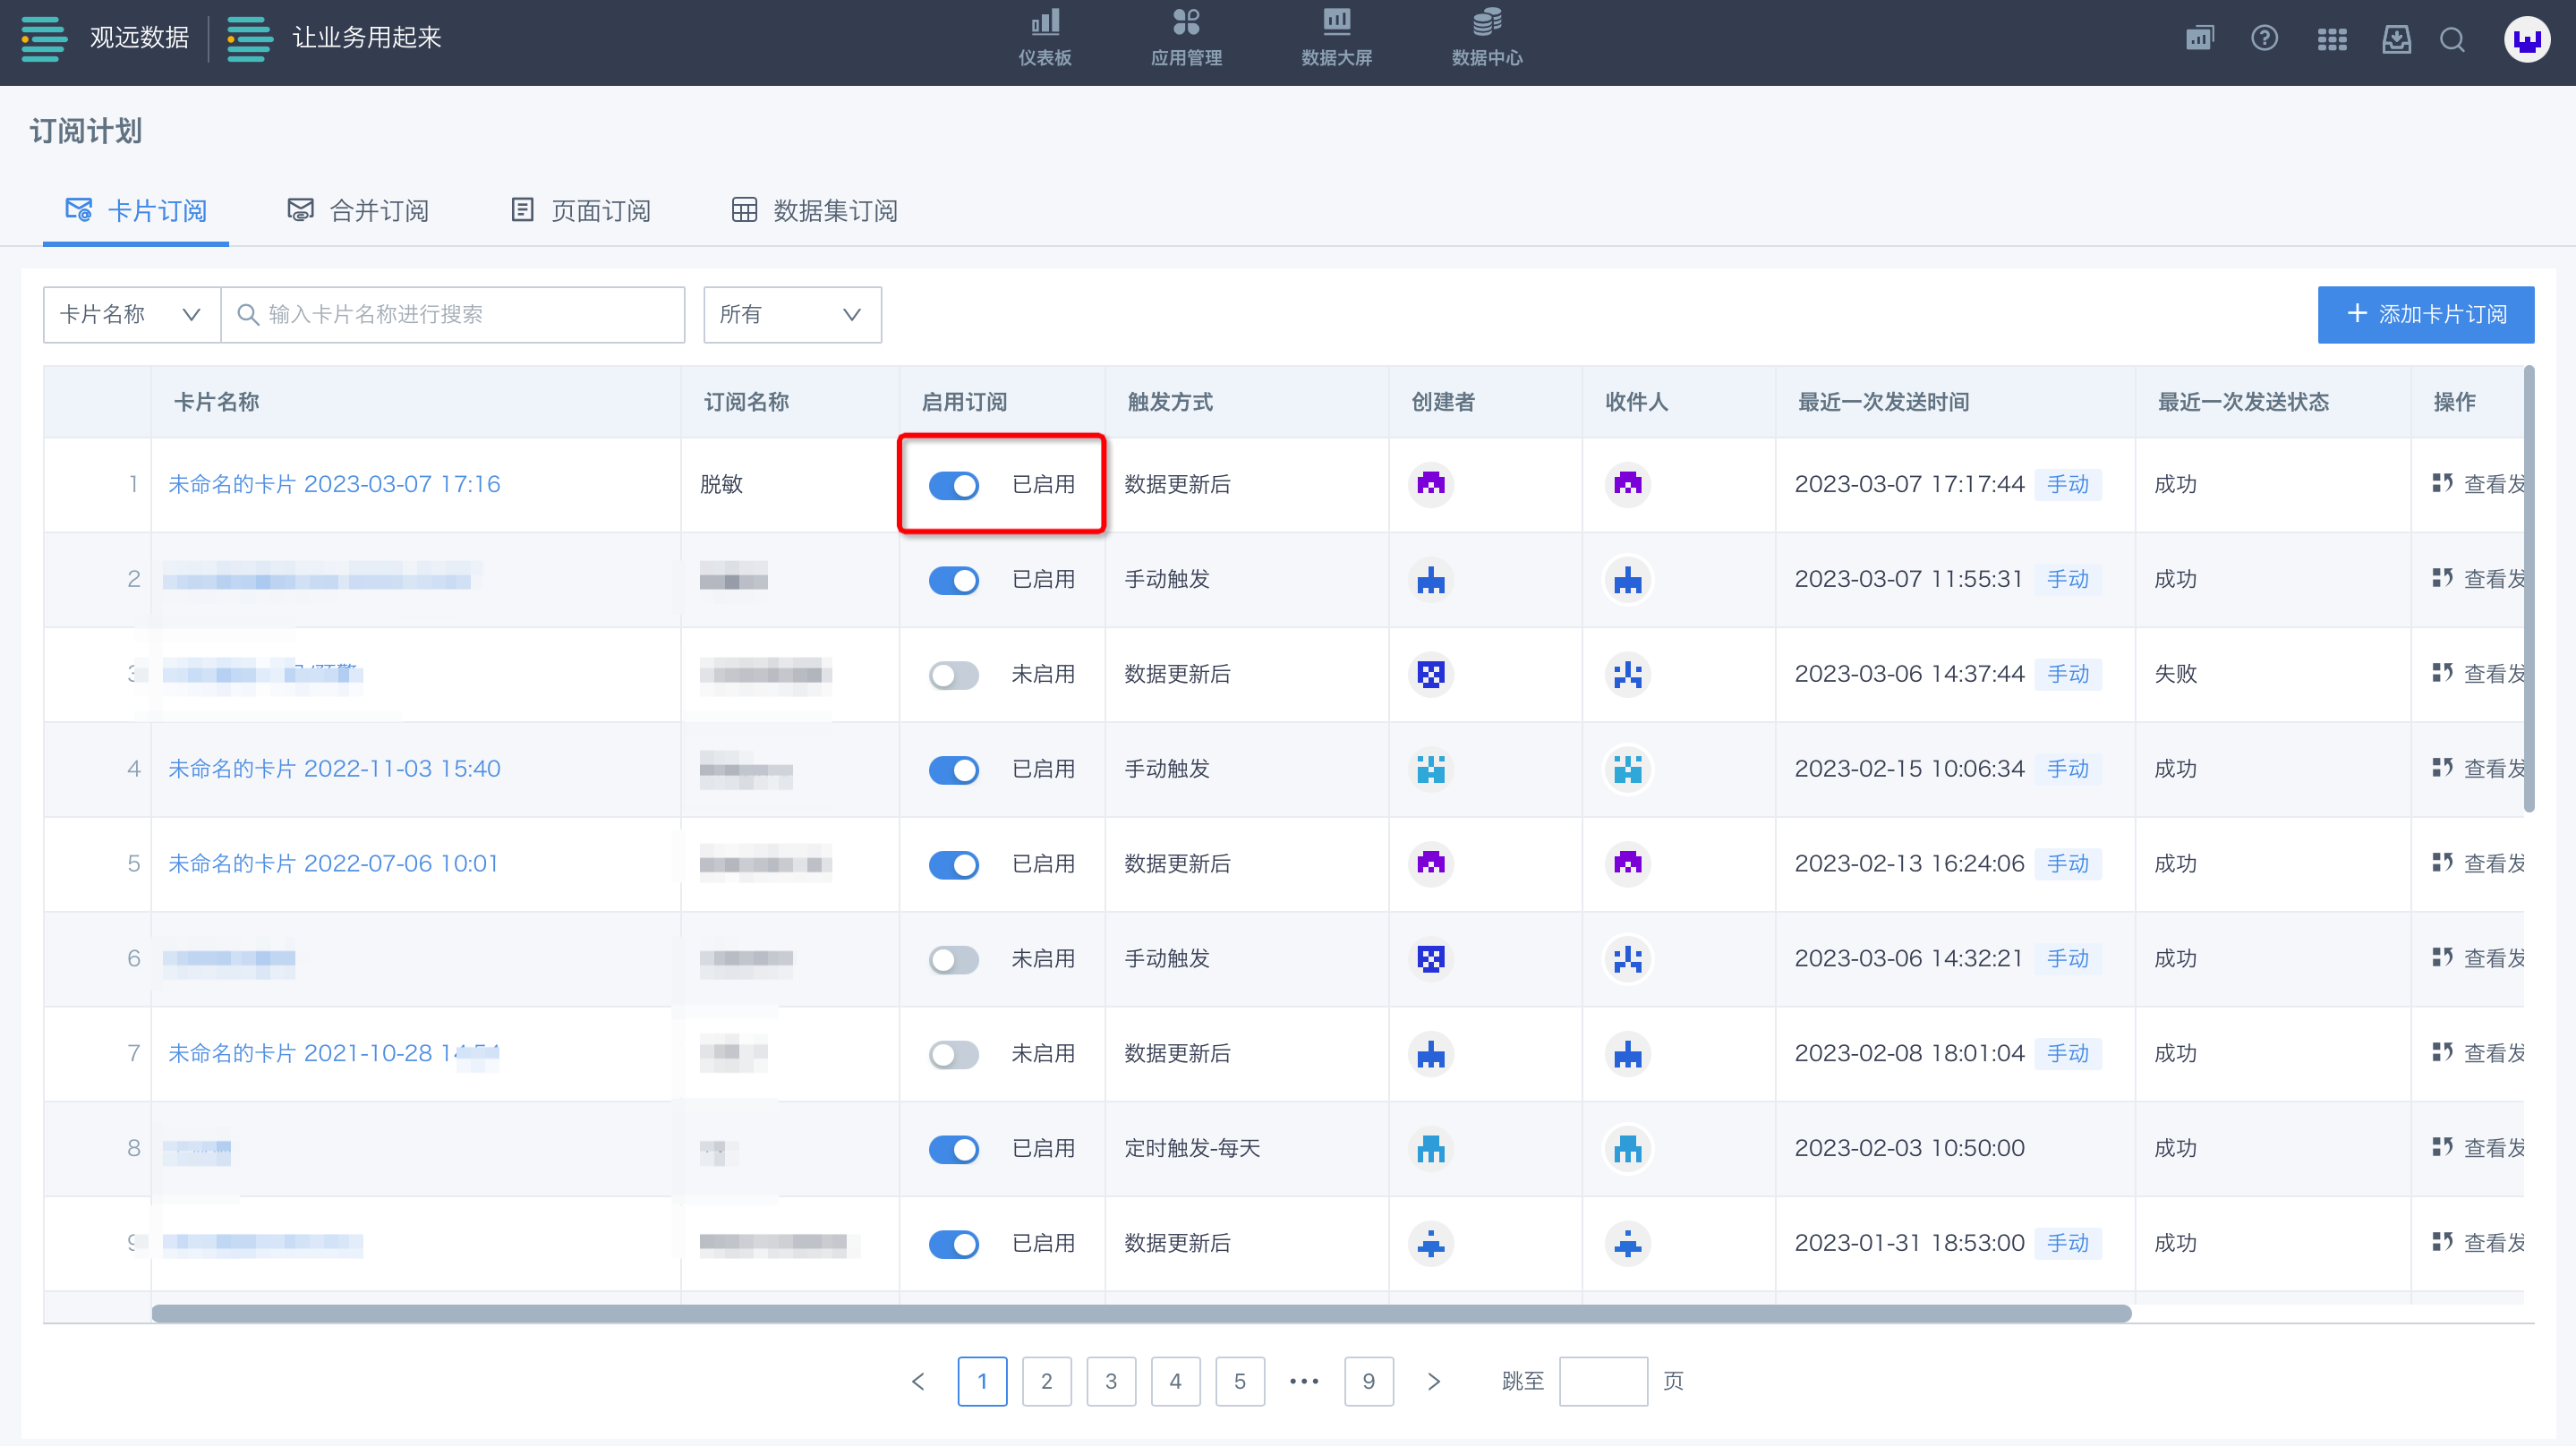Open card 未命名的卡片 2022-07-06 10:01
Screen dimensions: 2576x1446
click(333, 863)
